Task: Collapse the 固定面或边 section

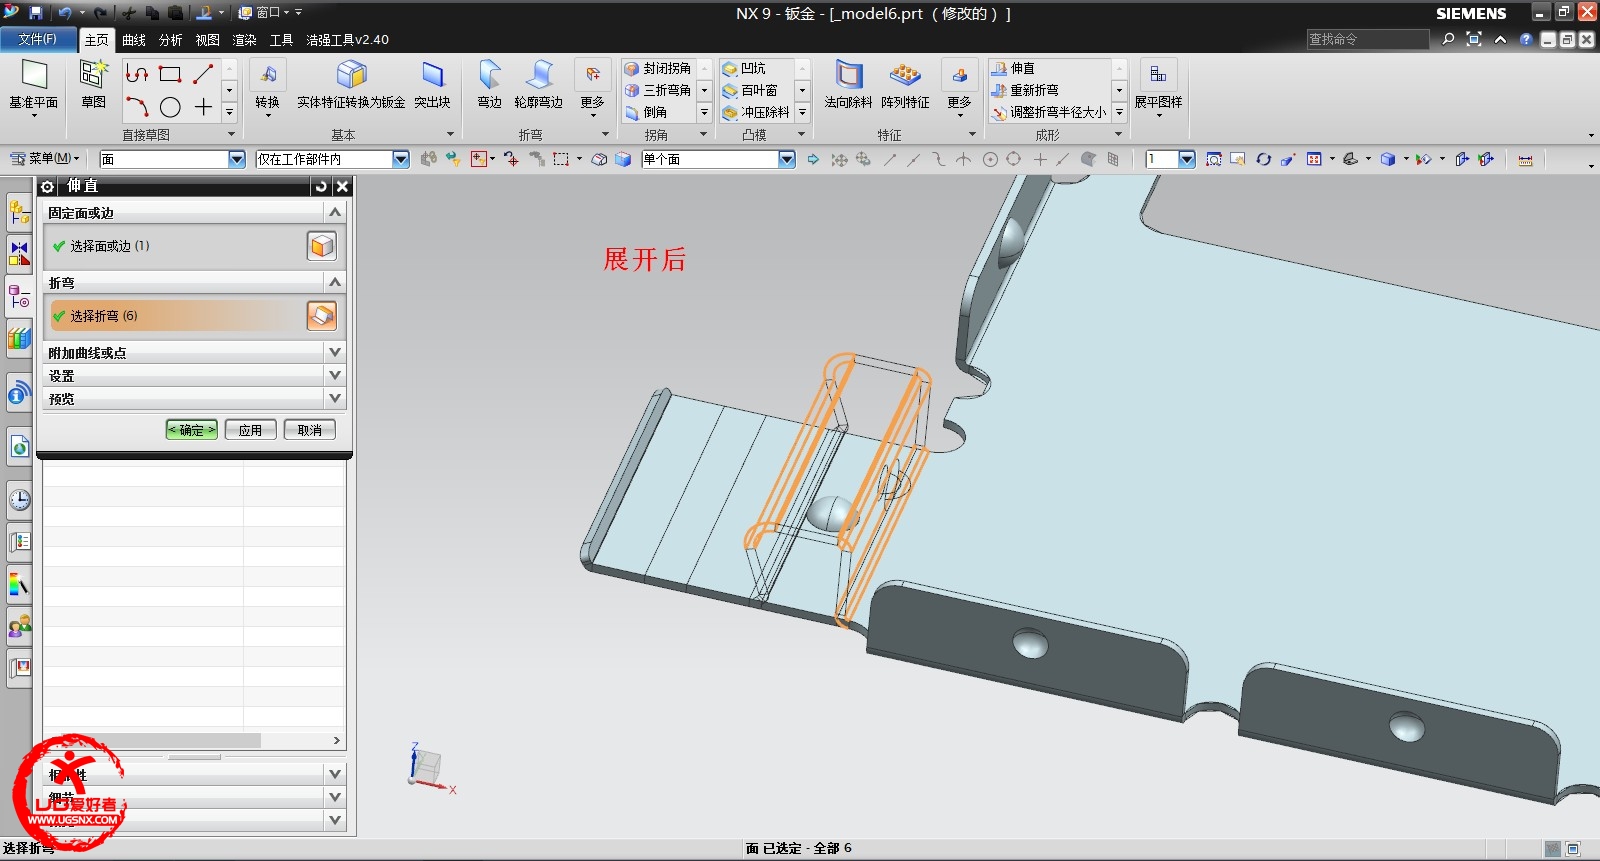Action: 335,212
